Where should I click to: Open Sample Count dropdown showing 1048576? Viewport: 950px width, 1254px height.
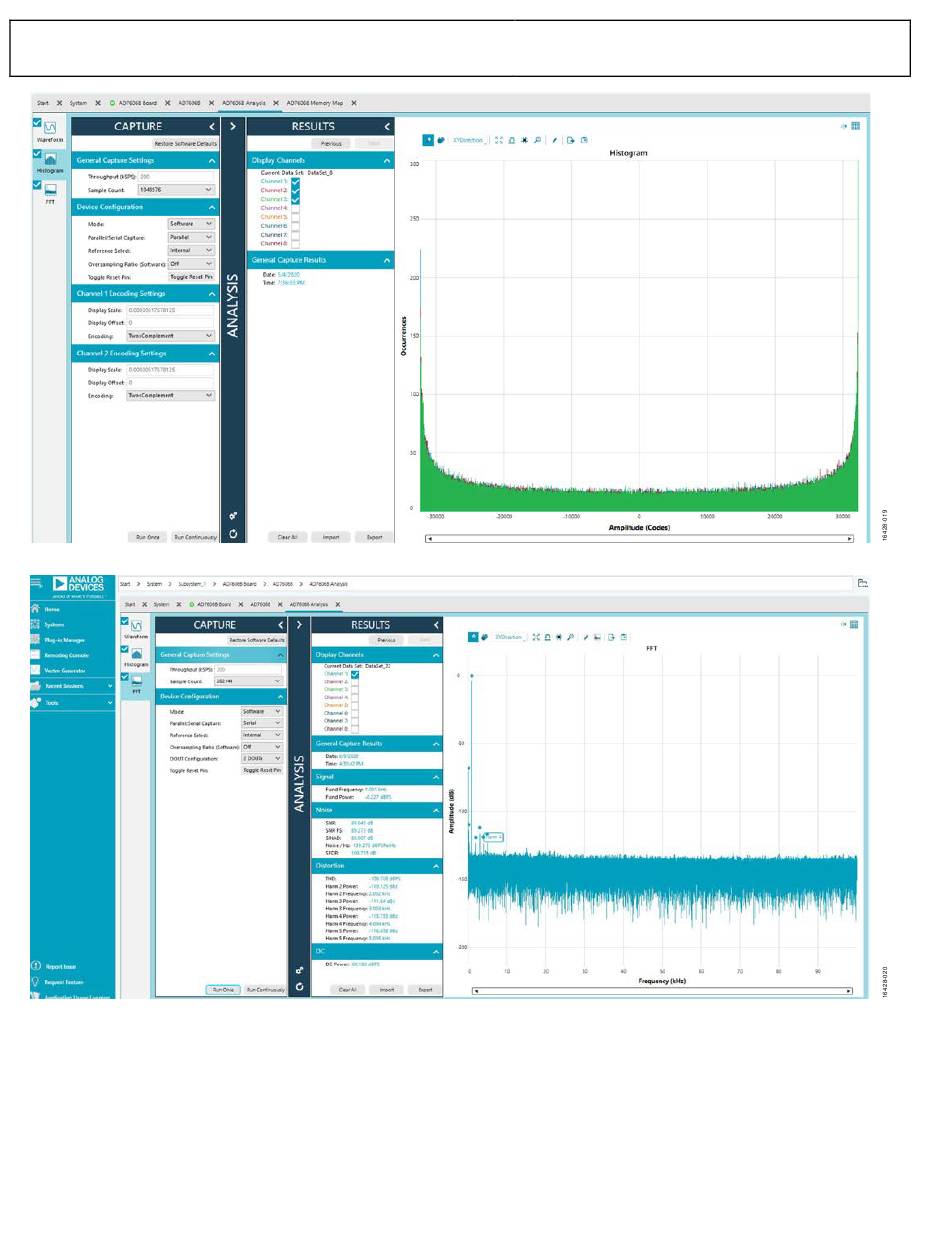pos(176,189)
